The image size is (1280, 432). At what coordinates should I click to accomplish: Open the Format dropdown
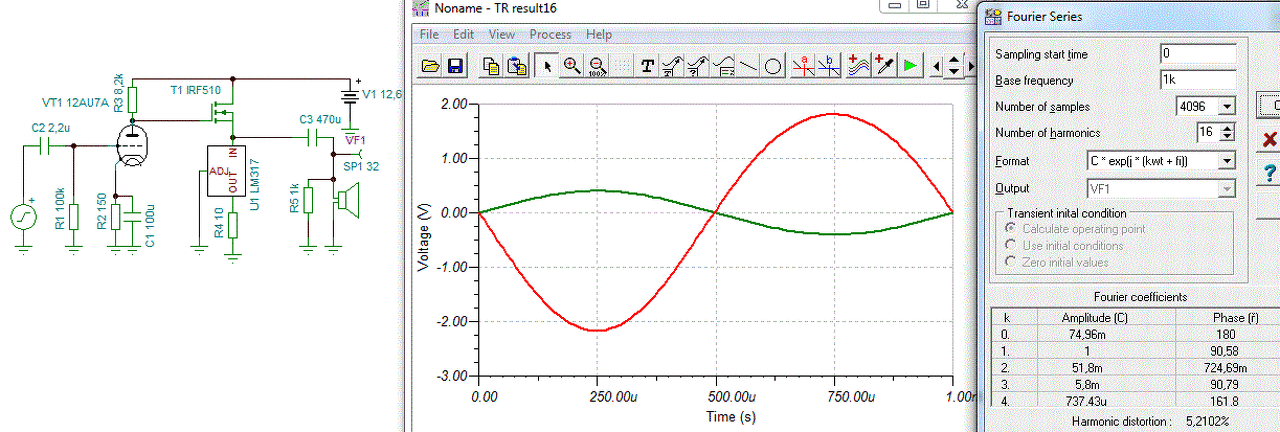pyautogui.click(x=1228, y=160)
